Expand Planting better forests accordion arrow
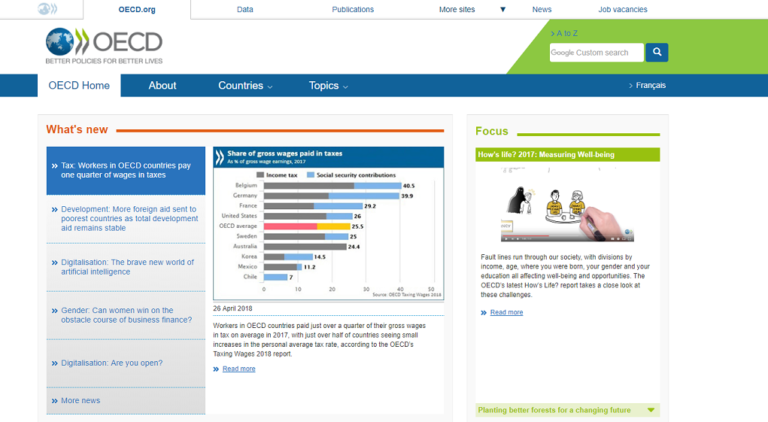Screen dimensions: 768x422 coord(651,410)
